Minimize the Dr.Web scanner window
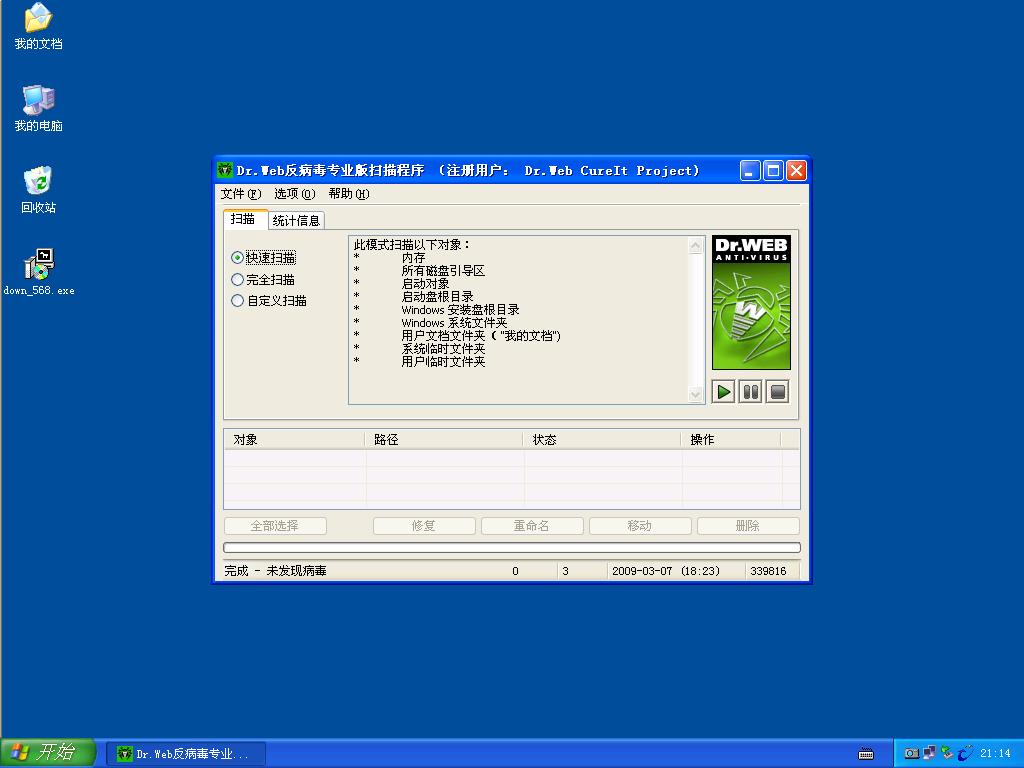The width and height of the screenshot is (1024, 768). tap(750, 171)
